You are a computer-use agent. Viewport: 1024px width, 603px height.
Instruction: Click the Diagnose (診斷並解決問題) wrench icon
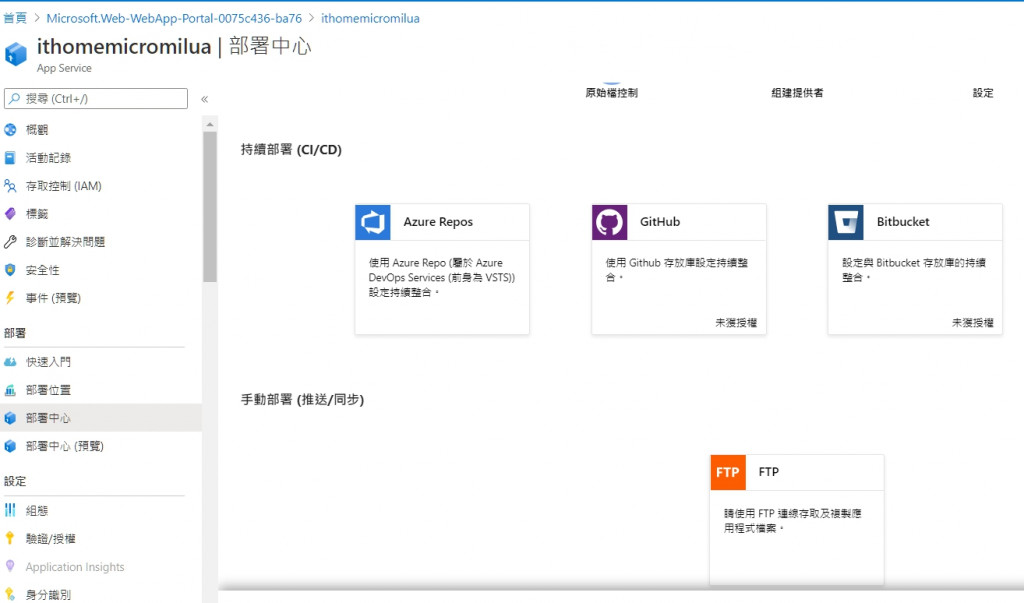[x=10, y=242]
